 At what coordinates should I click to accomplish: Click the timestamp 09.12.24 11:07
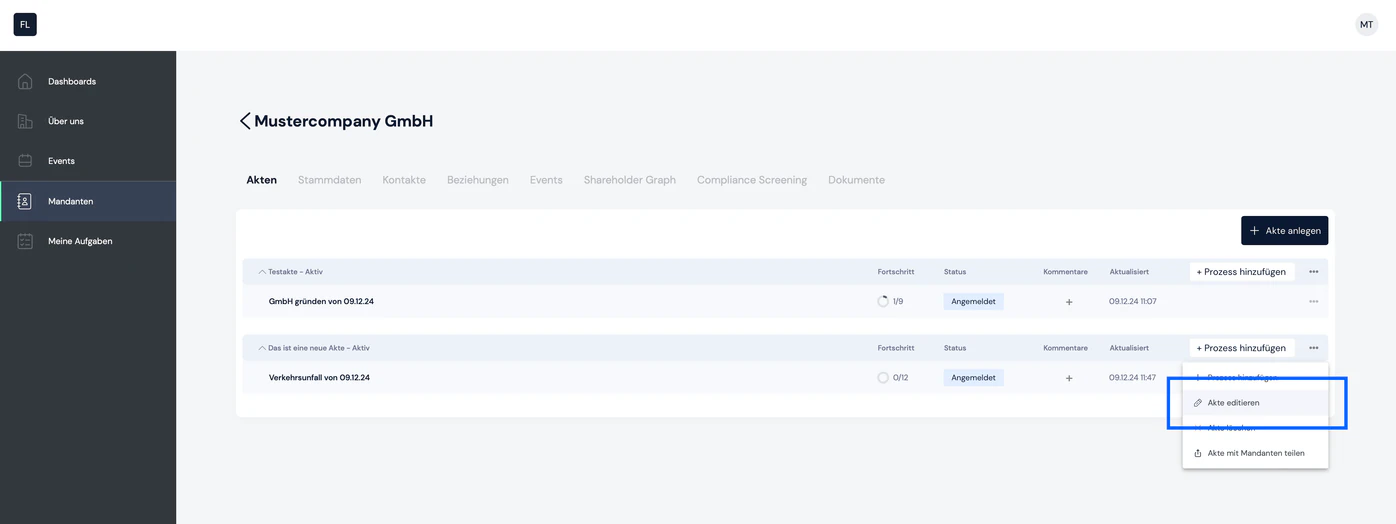coord(1132,301)
